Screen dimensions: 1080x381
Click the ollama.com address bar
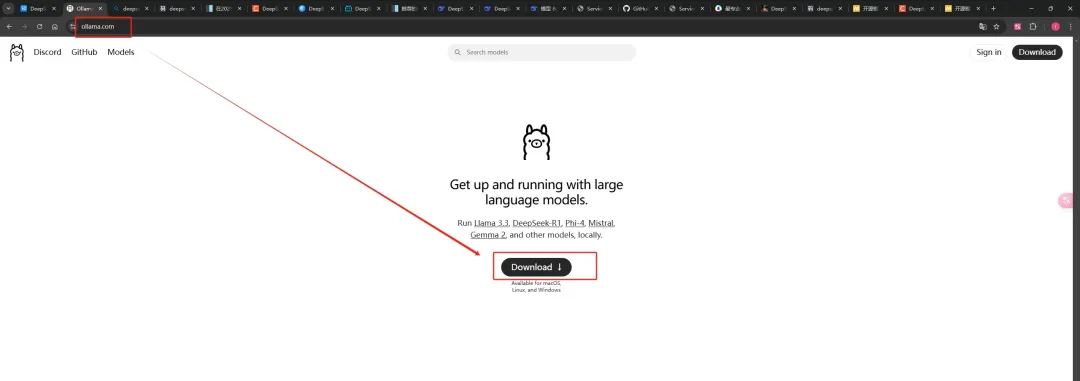[523, 26]
